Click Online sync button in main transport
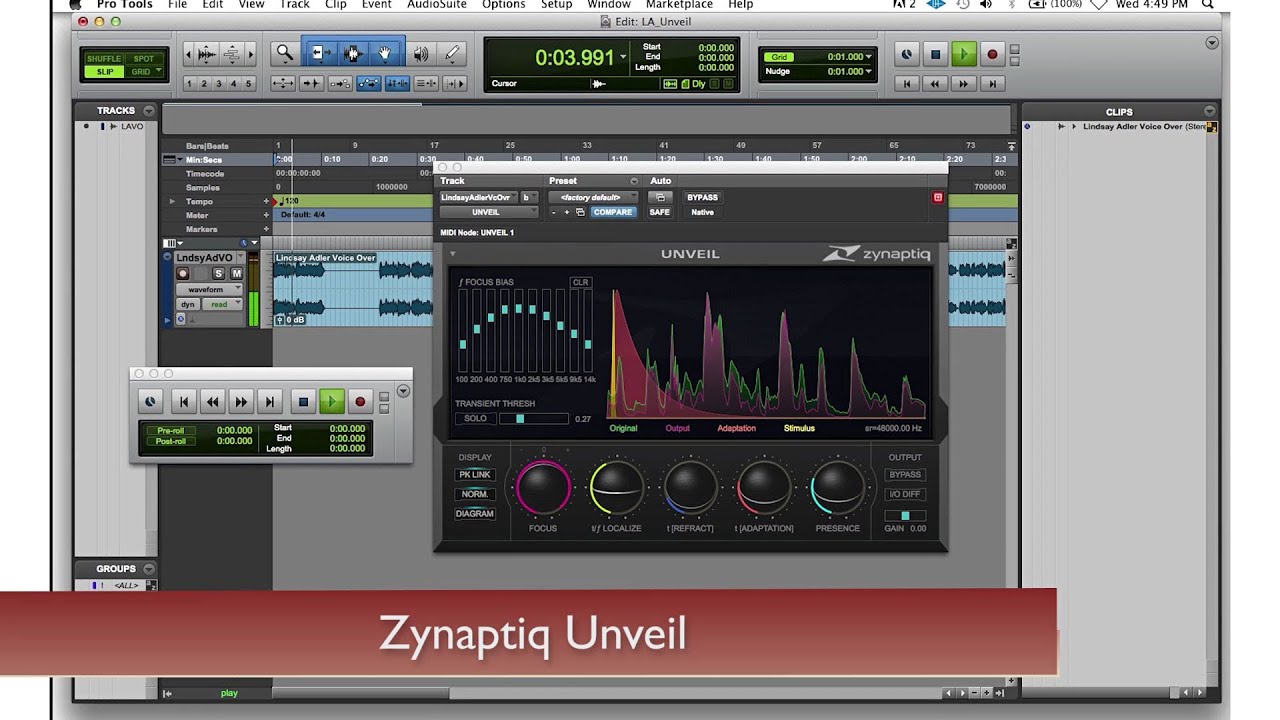The height and width of the screenshot is (720, 1280). click(x=907, y=54)
